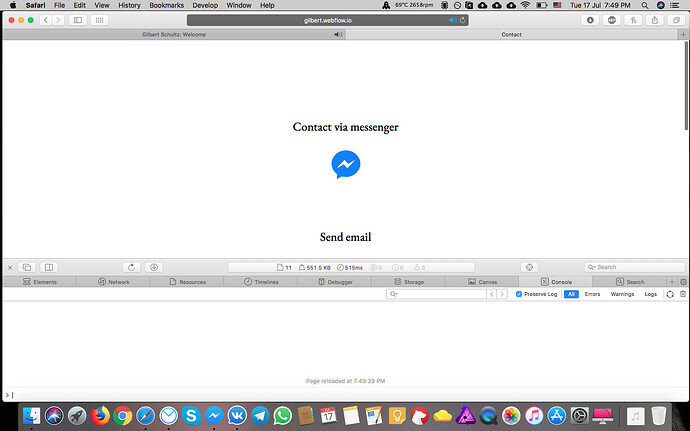Add a new Safari tab with plus
Viewport: 690px width, 431px height.
[683, 34]
